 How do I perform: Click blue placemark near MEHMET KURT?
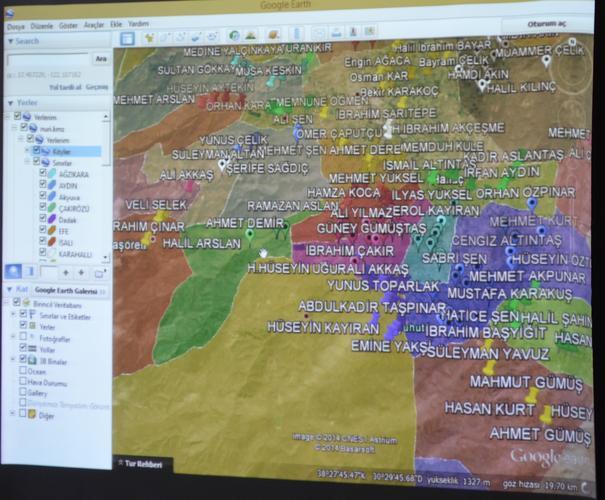pos(532,203)
